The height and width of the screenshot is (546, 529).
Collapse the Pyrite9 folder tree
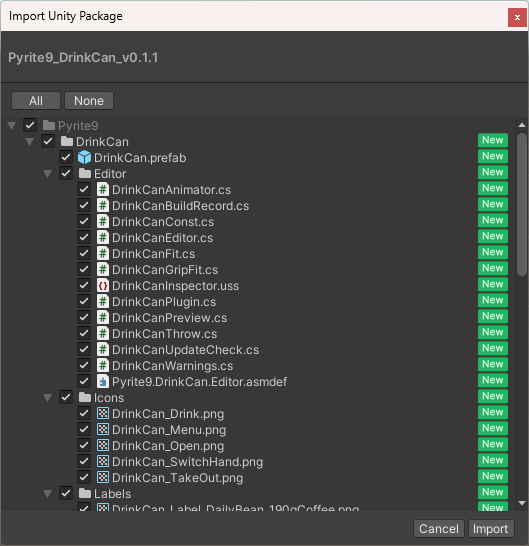11,126
